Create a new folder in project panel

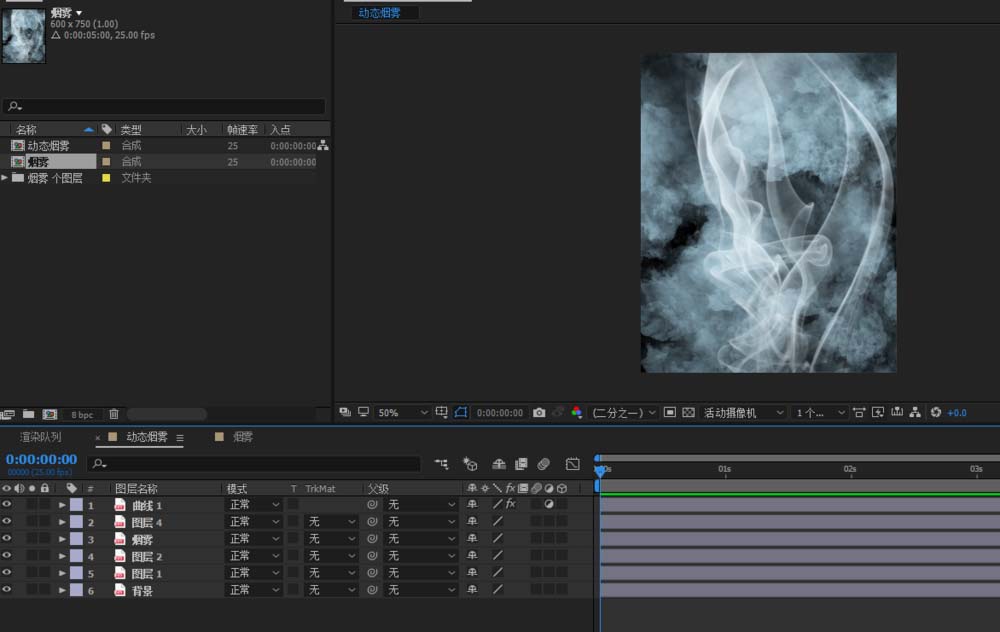tap(28, 414)
